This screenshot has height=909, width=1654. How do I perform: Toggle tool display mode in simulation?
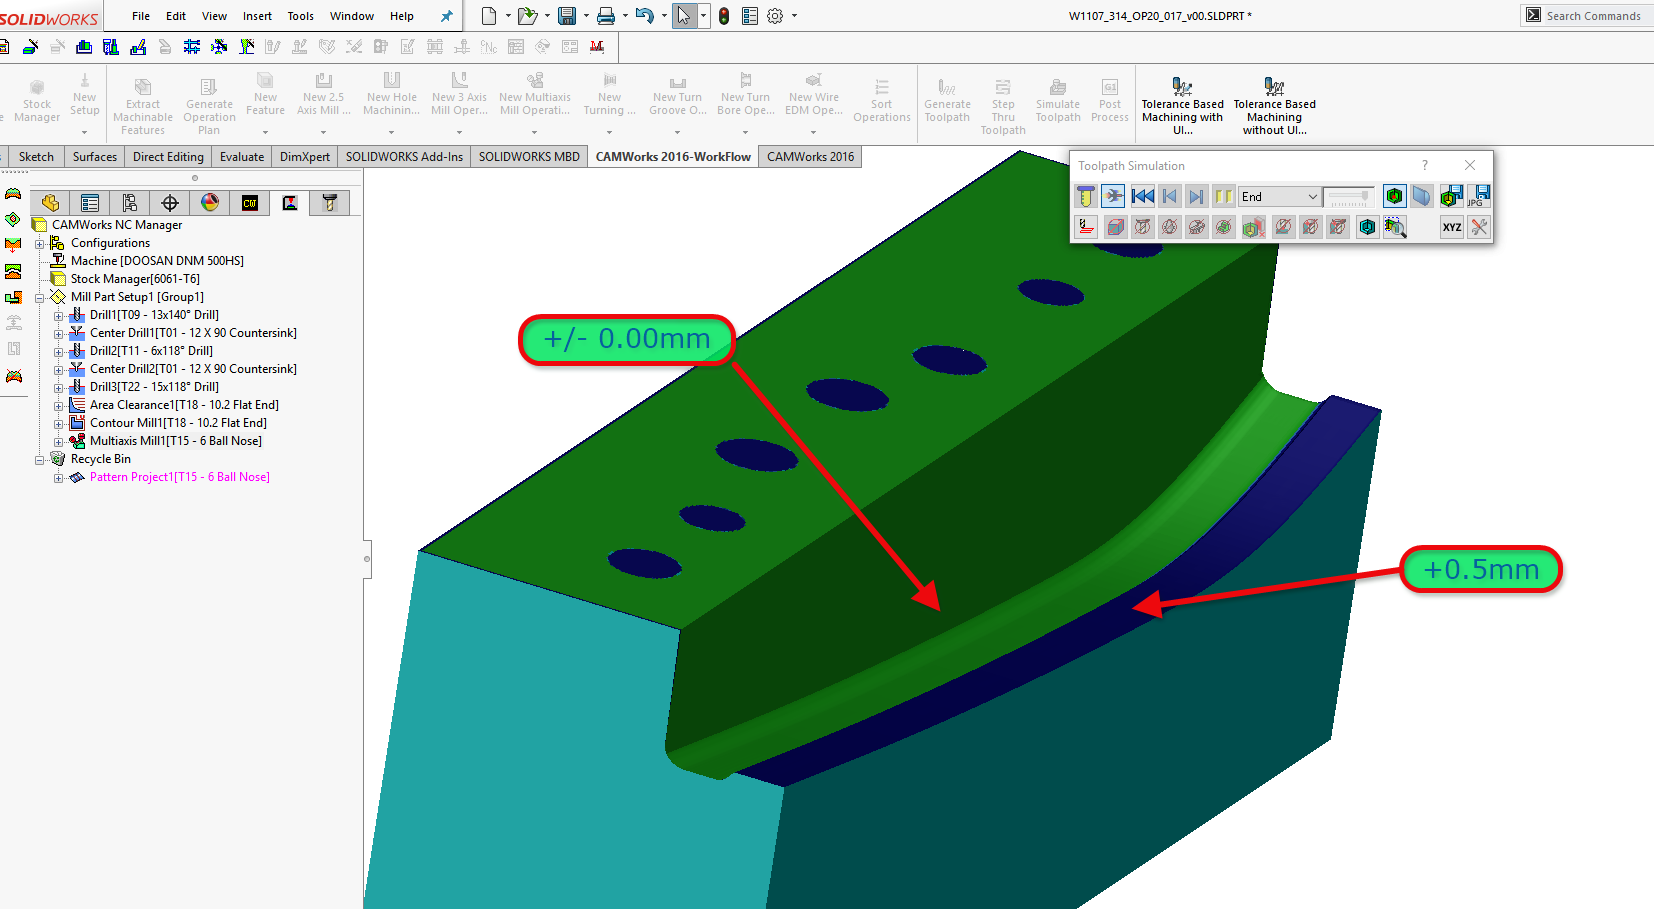(x=1086, y=196)
